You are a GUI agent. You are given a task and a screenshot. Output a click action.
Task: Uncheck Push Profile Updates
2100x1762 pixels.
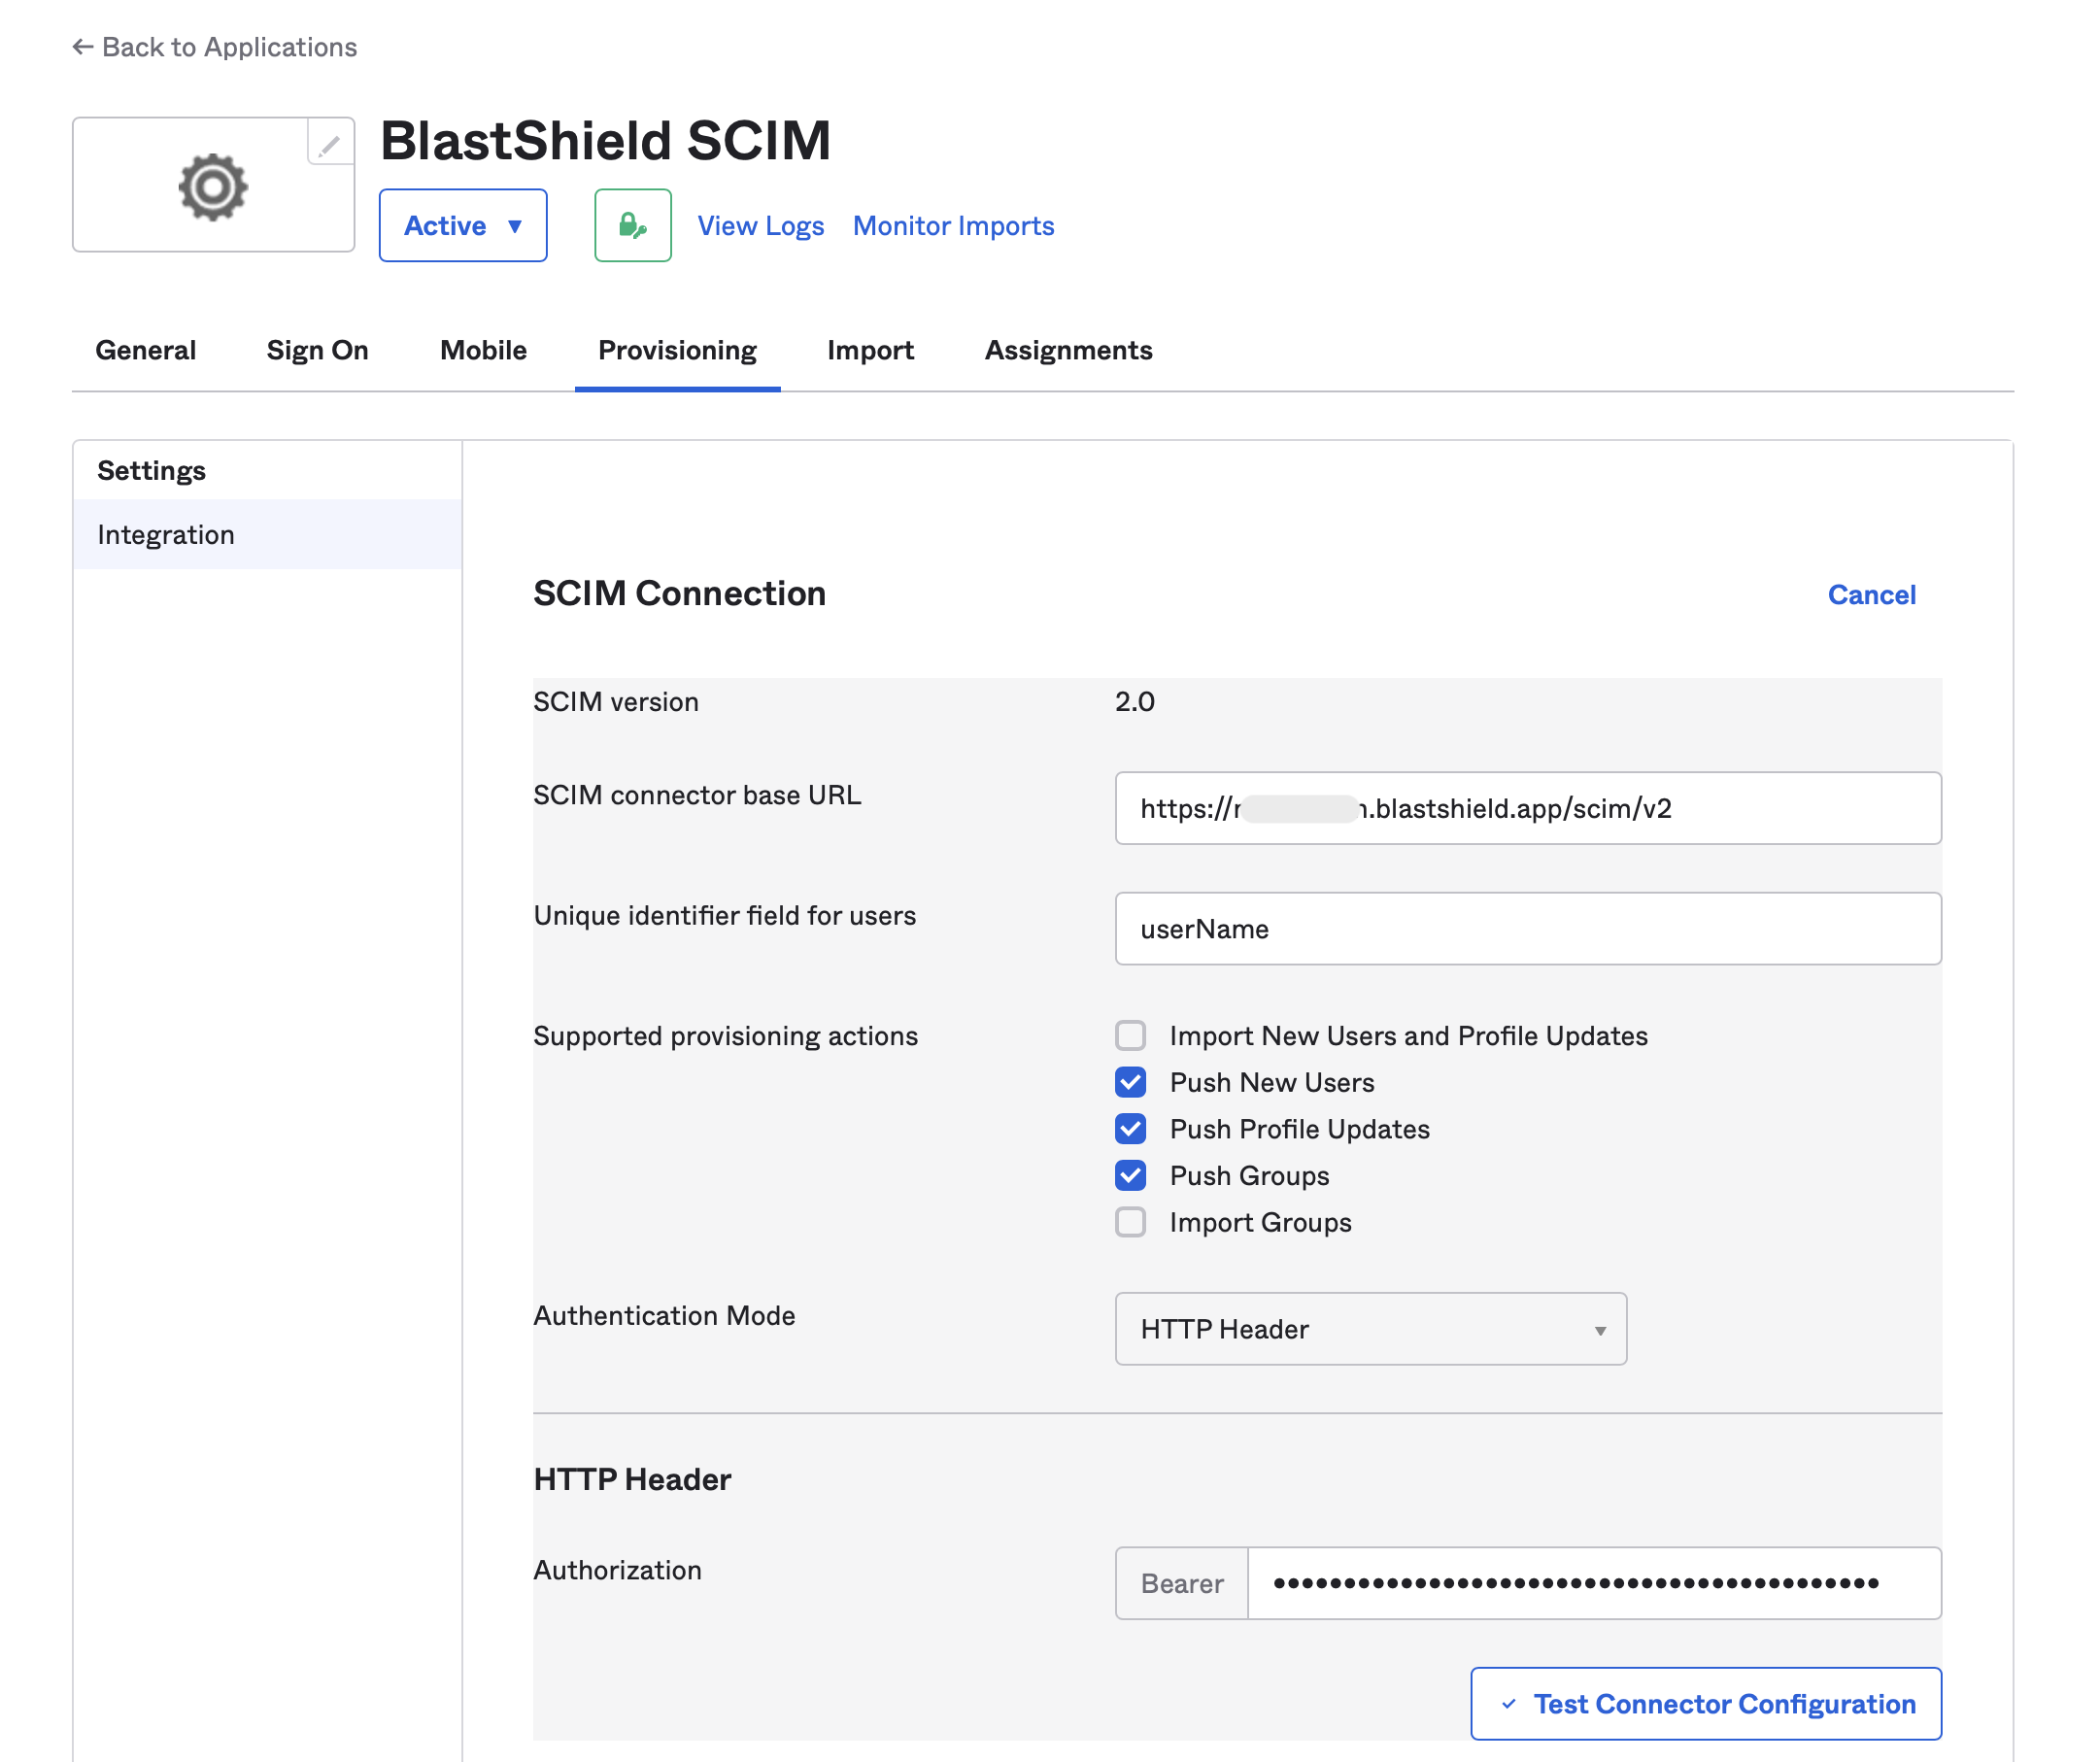[x=1130, y=1129]
